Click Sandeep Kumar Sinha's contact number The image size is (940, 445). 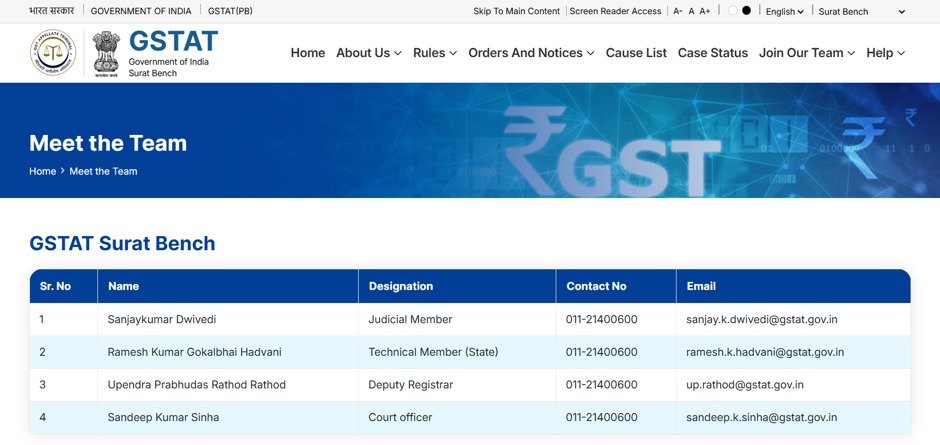click(601, 417)
